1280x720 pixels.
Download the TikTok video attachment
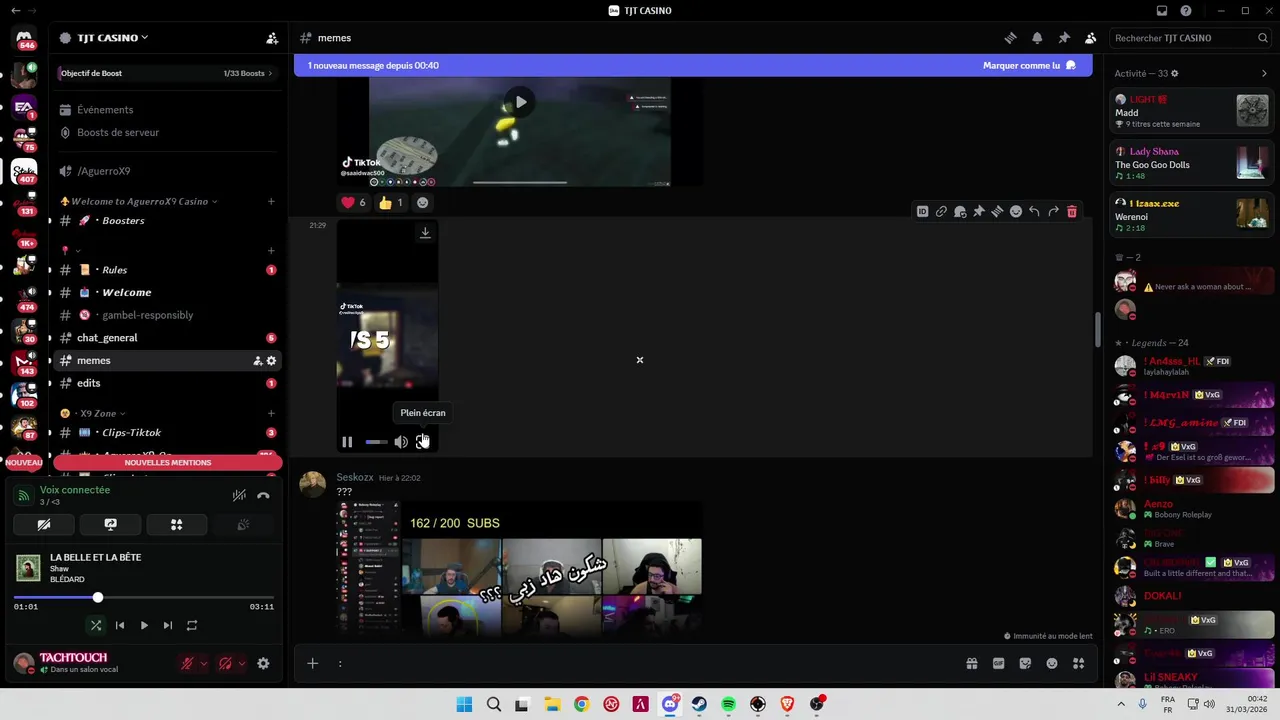pos(425,232)
